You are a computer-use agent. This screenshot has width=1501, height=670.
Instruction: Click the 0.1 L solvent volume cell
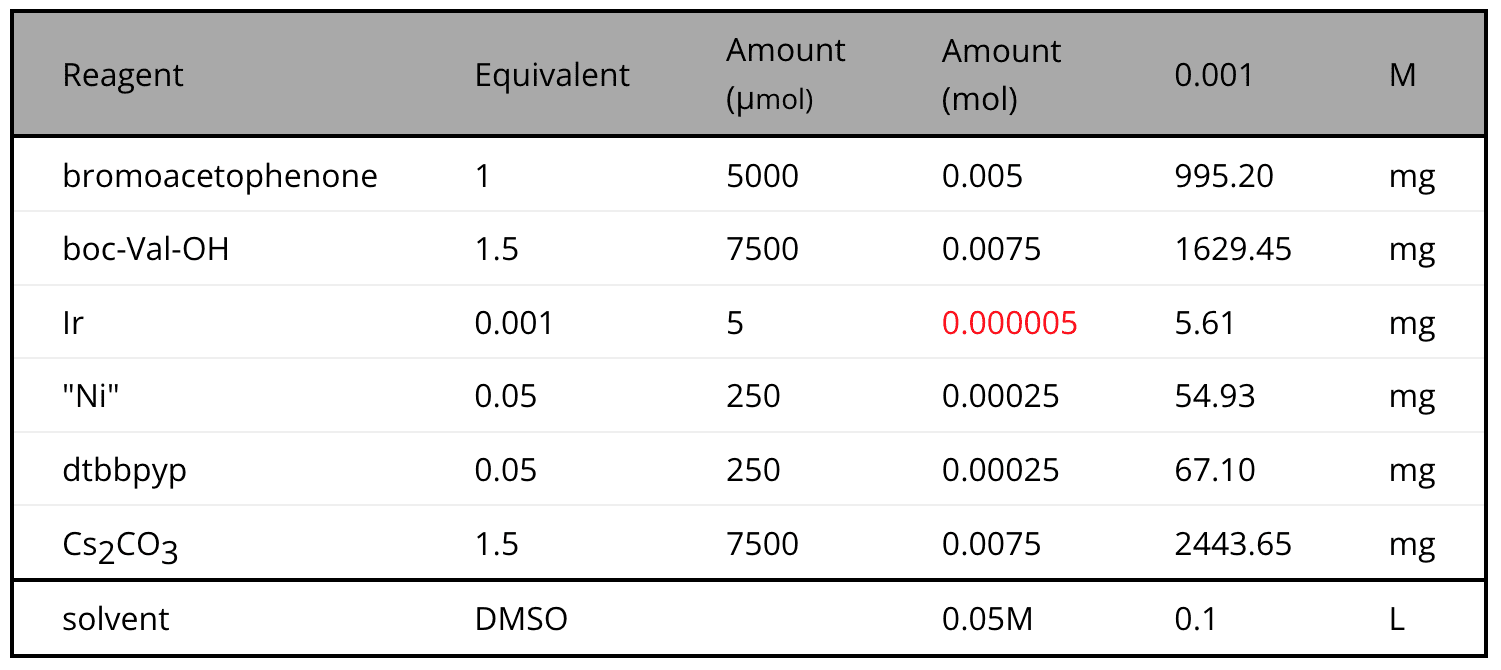(x=1196, y=619)
